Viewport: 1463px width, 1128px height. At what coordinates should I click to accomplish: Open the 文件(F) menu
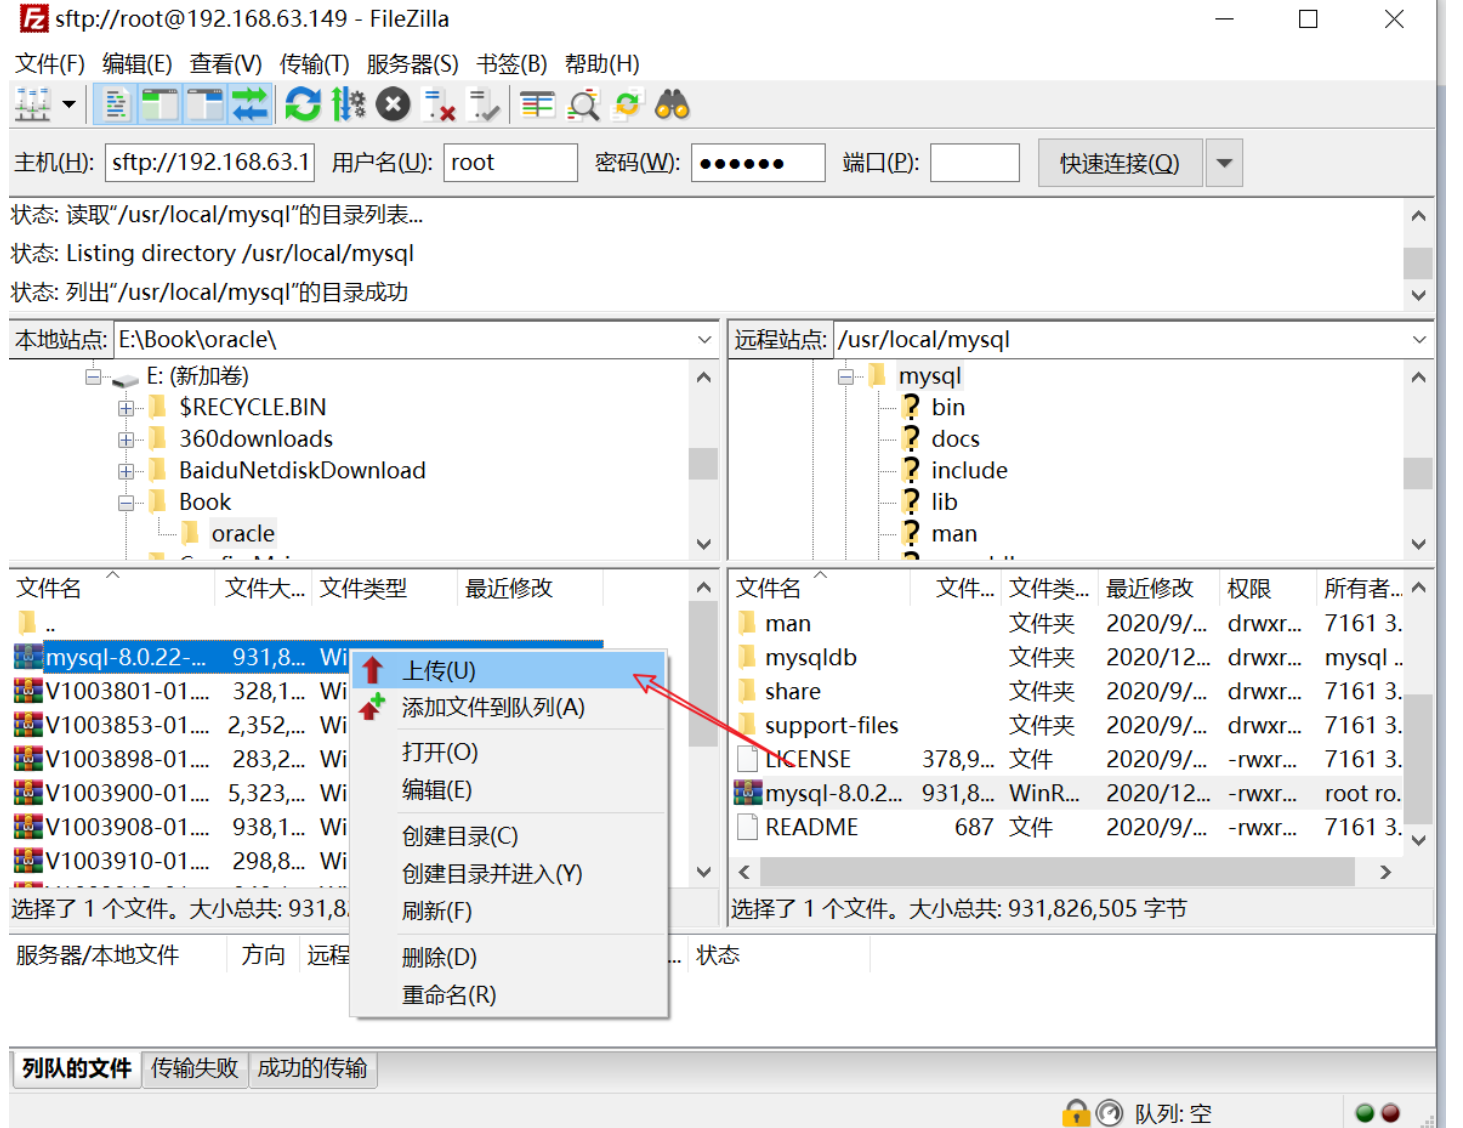[49, 64]
